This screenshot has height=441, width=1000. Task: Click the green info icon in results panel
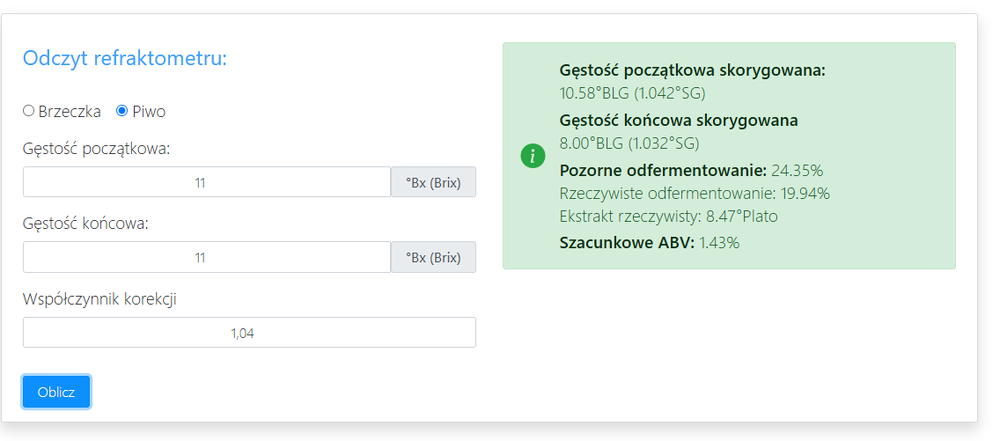coord(535,156)
